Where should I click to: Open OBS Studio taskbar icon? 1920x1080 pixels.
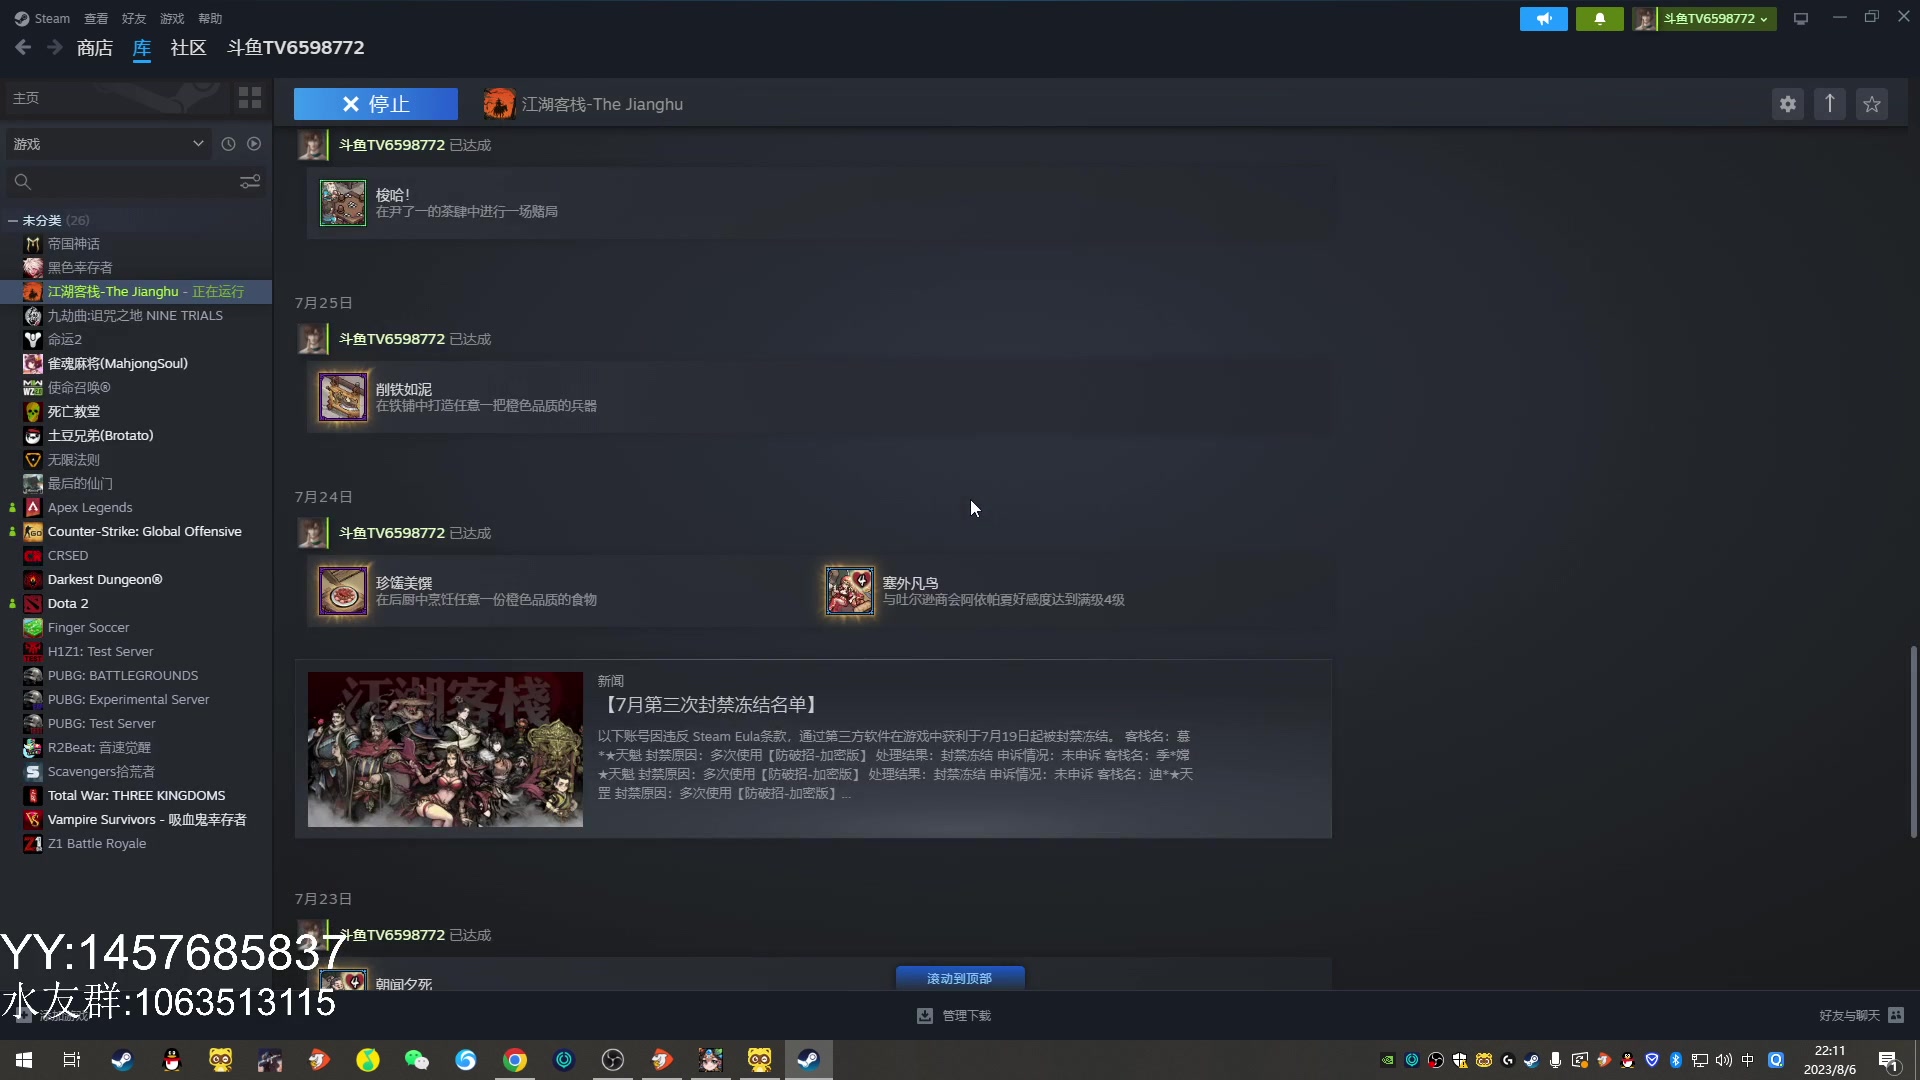pyautogui.click(x=613, y=1060)
